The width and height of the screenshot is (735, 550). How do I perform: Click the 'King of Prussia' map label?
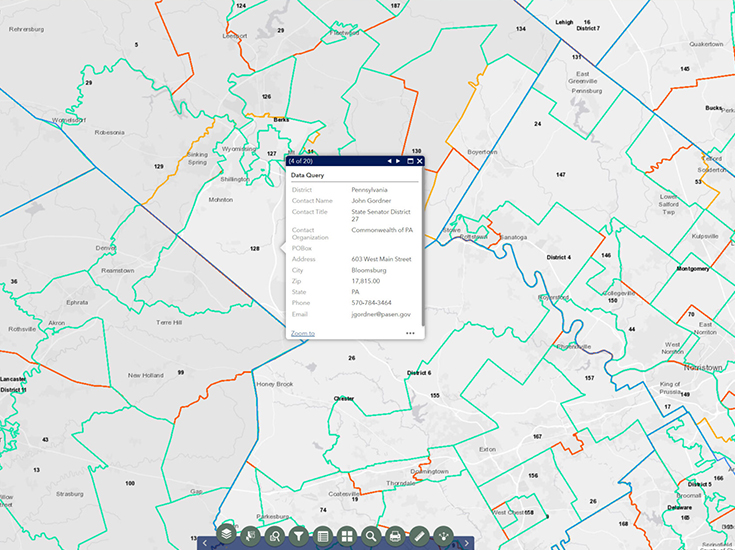click(670, 388)
